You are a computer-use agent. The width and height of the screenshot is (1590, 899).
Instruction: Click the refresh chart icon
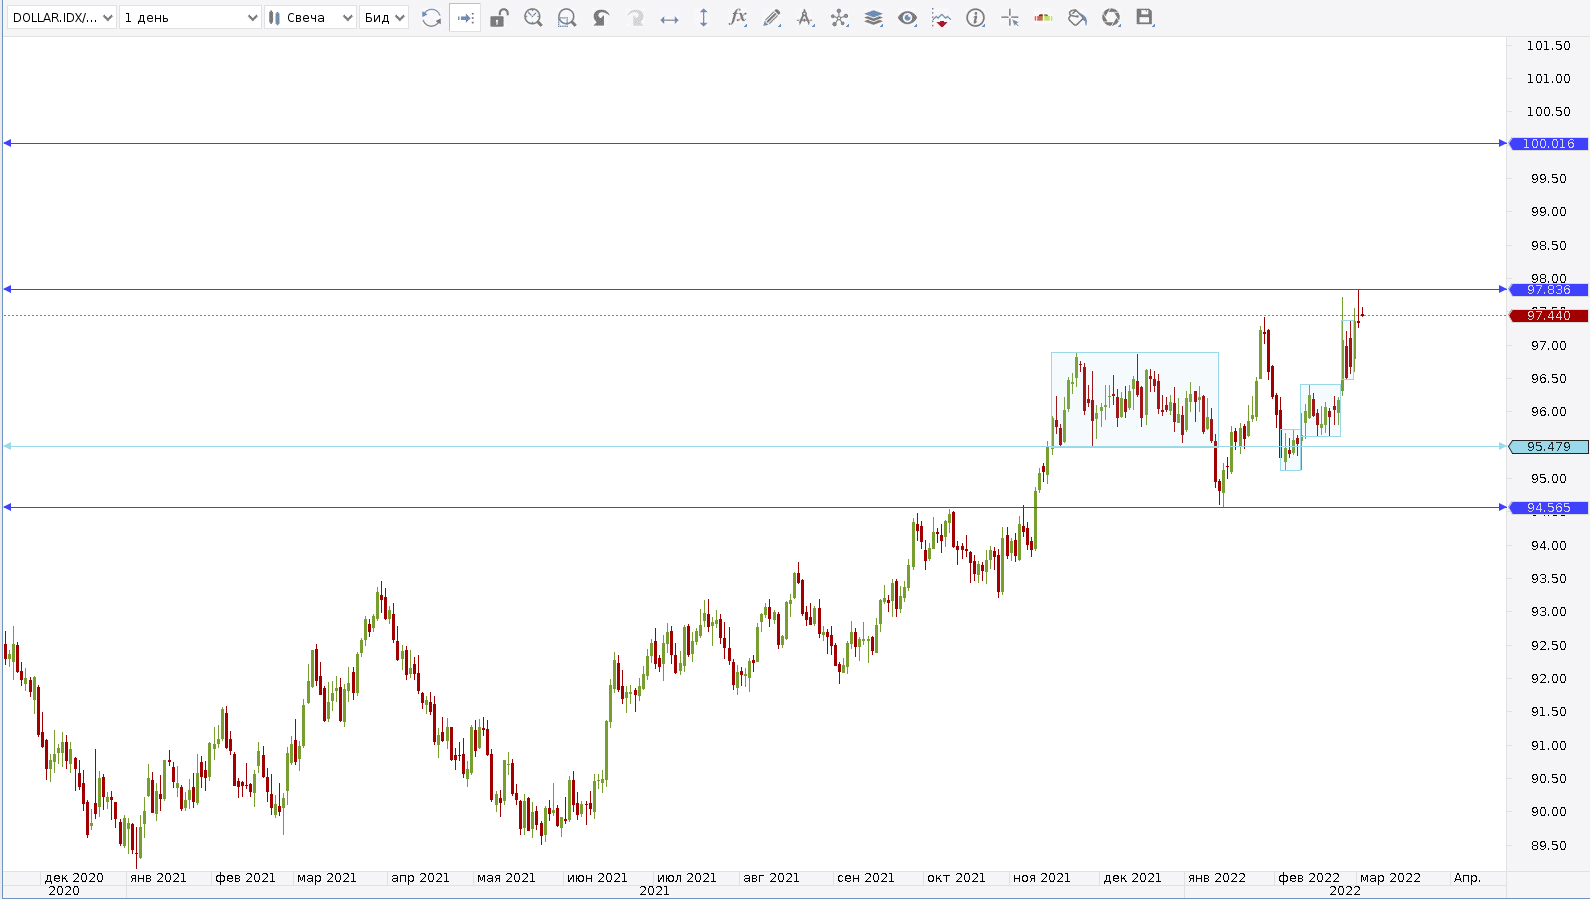coord(431,18)
